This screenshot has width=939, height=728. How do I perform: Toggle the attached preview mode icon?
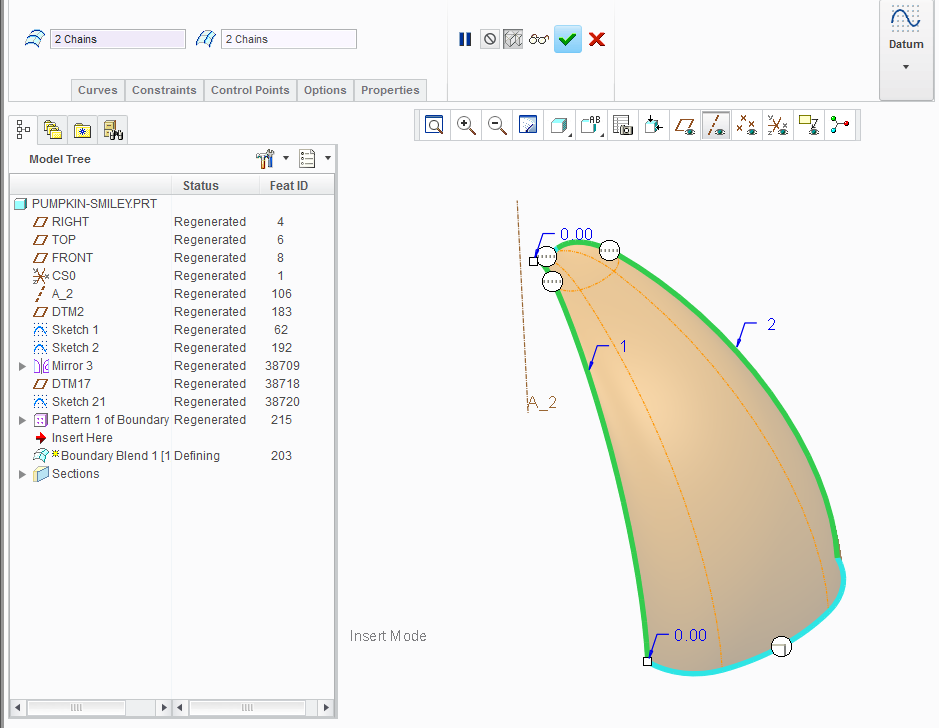point(513,40)
